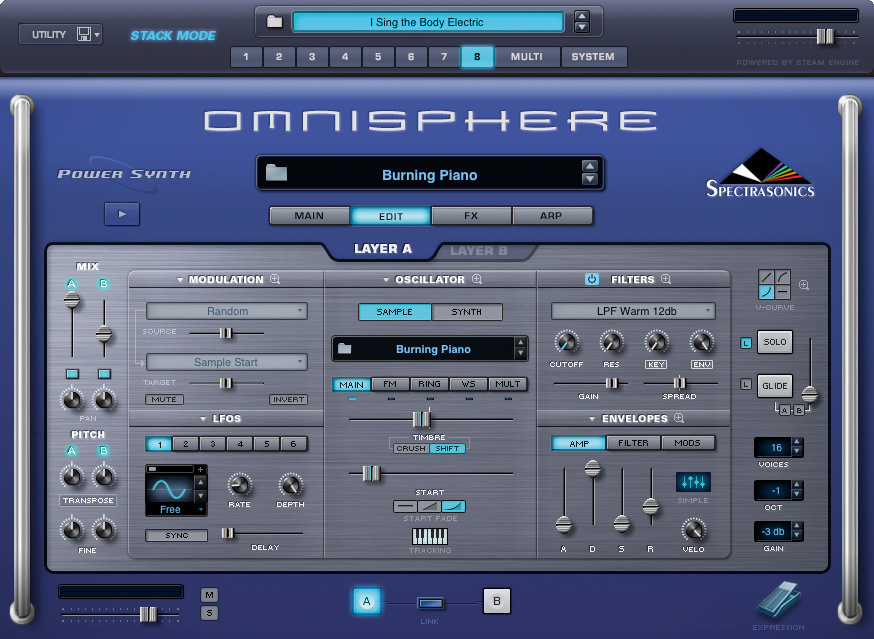This screenshot has height=639, width=874.
Task: Toggle the S solo button at bottom
Action: click(210, 613)
